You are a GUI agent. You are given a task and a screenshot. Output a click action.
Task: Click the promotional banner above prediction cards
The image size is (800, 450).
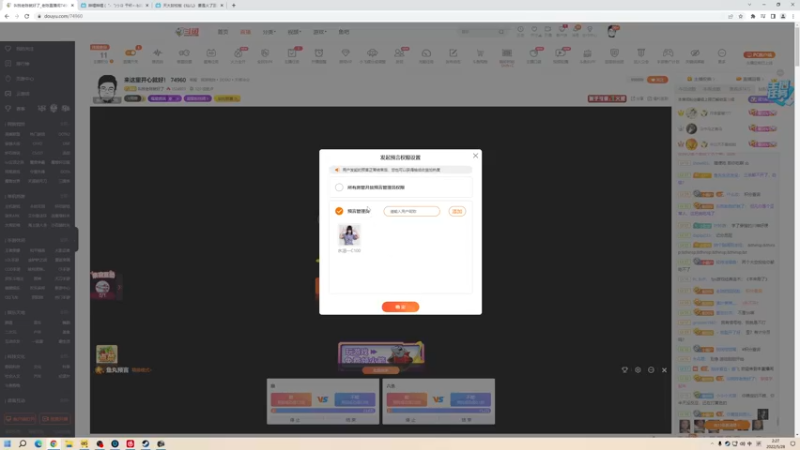(381, 354)
